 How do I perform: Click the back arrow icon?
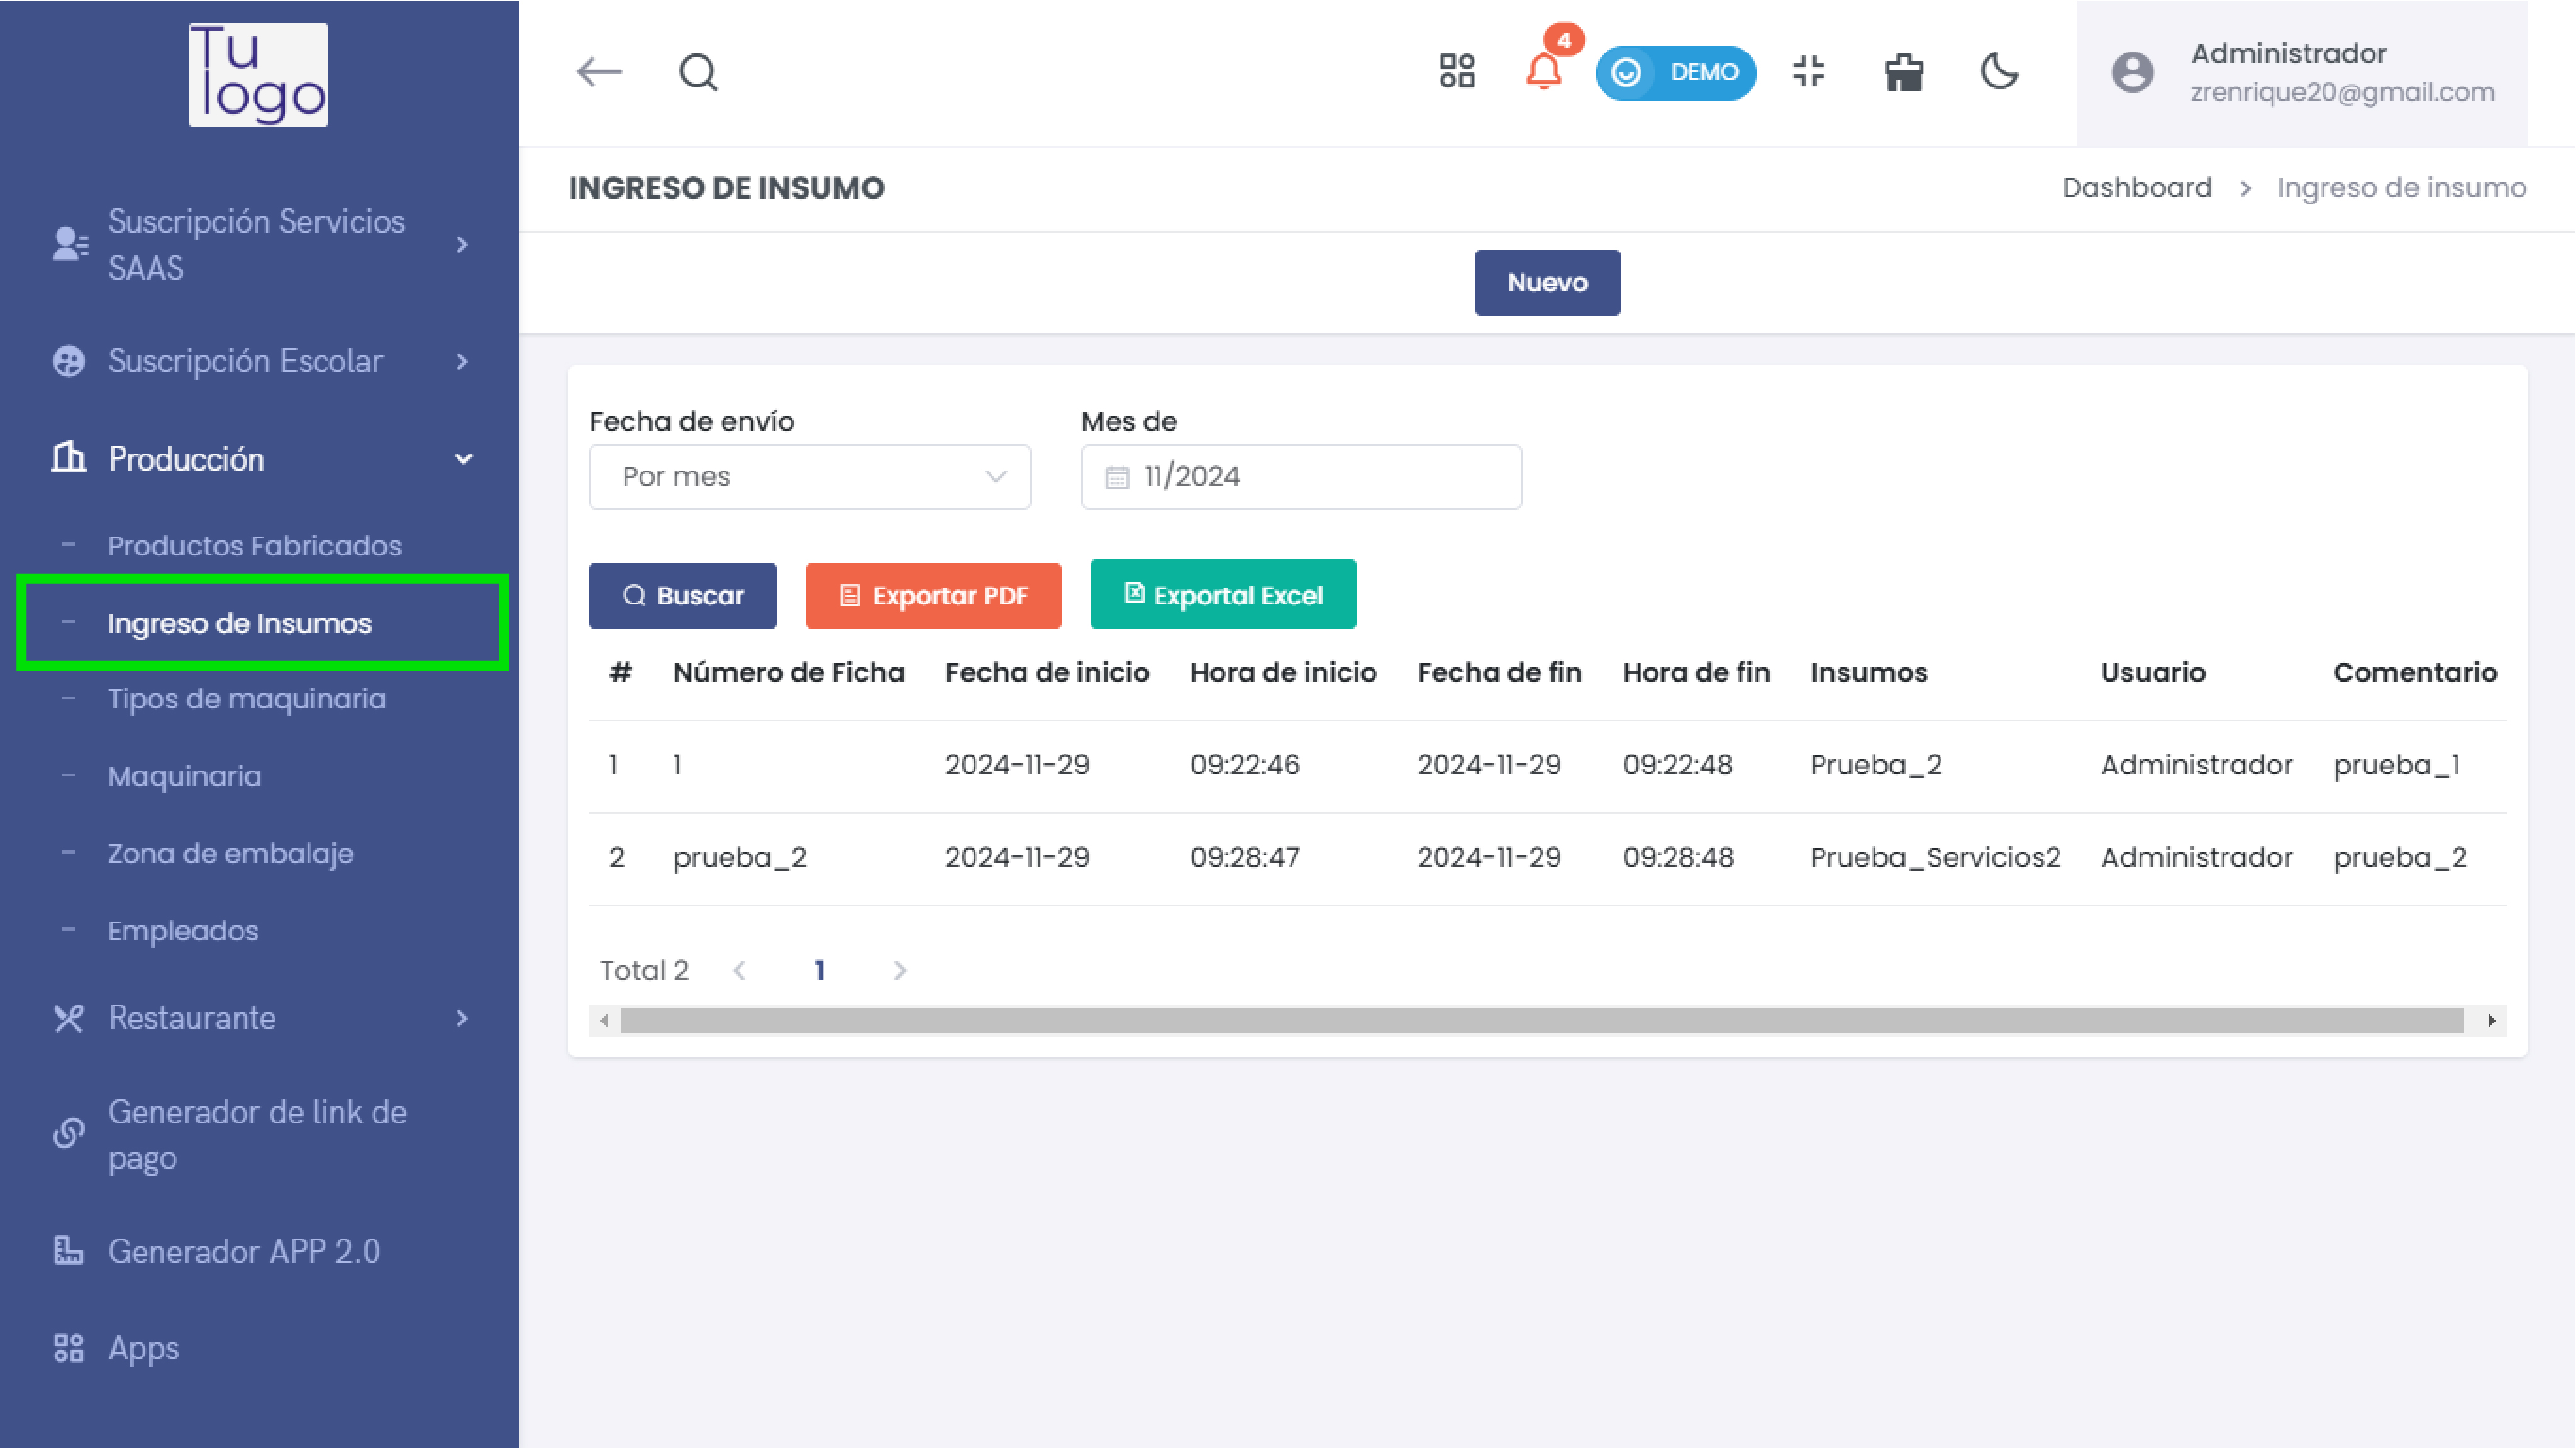point(599,72)
